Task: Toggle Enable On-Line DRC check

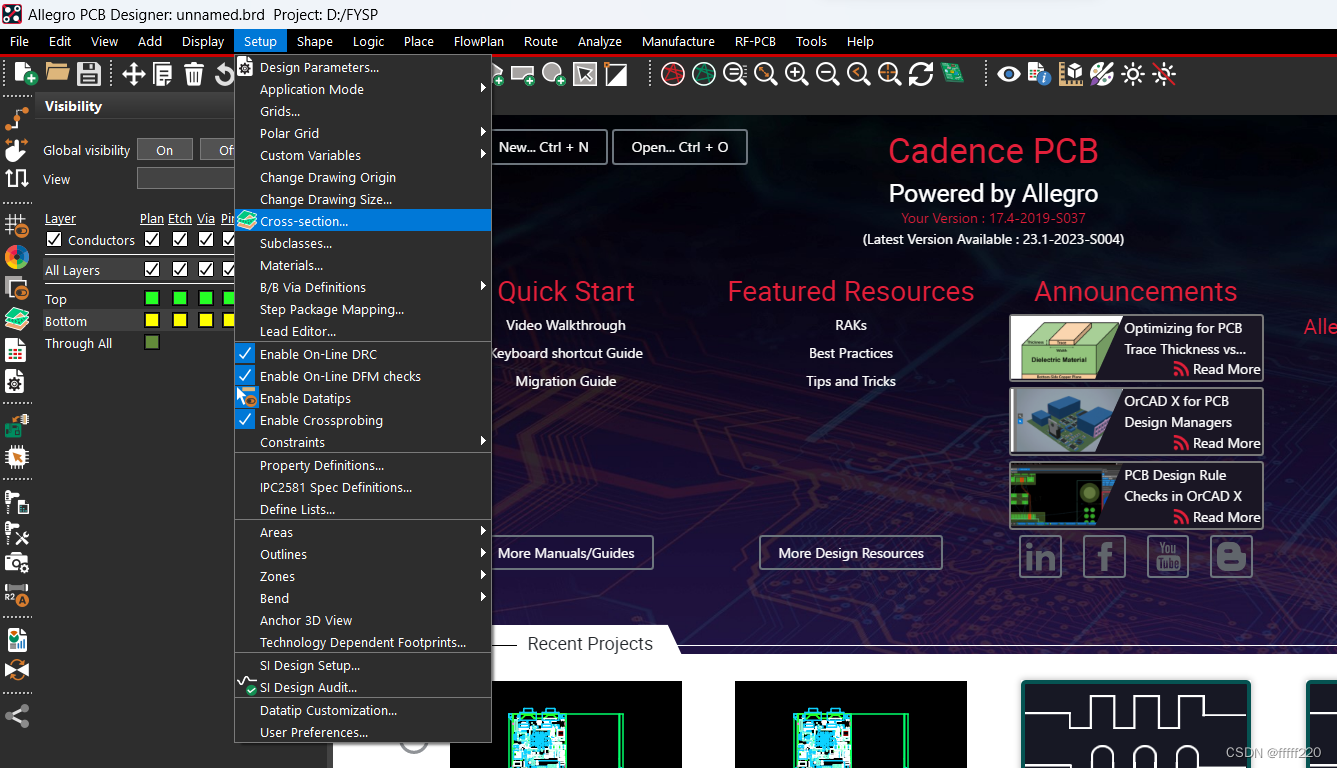Action: coord(363,354)
